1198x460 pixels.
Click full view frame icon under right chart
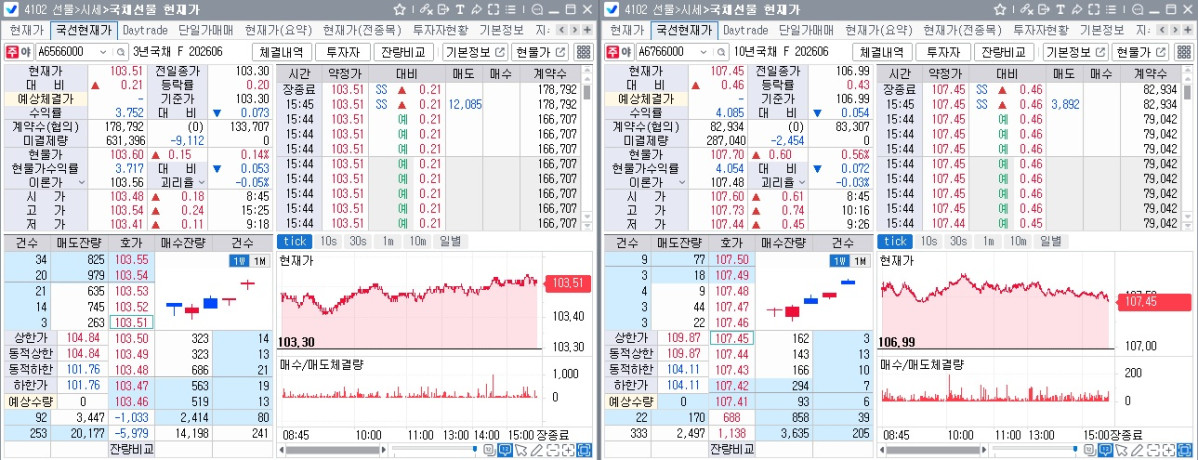1185,450
